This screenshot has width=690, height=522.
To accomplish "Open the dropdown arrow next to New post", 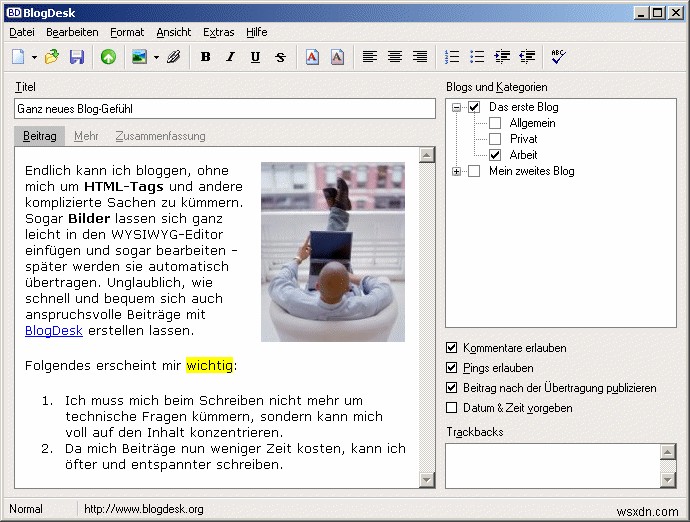I will (34, 57).
